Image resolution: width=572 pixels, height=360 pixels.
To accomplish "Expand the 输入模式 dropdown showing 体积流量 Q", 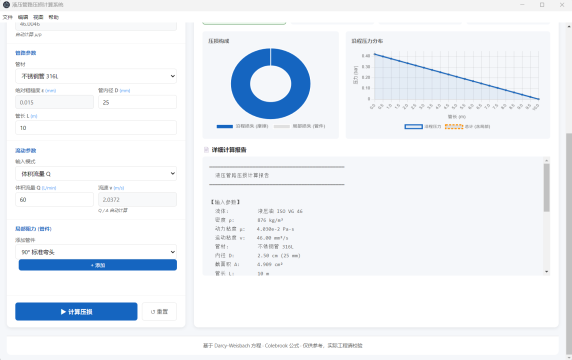I will coord(96,174).
